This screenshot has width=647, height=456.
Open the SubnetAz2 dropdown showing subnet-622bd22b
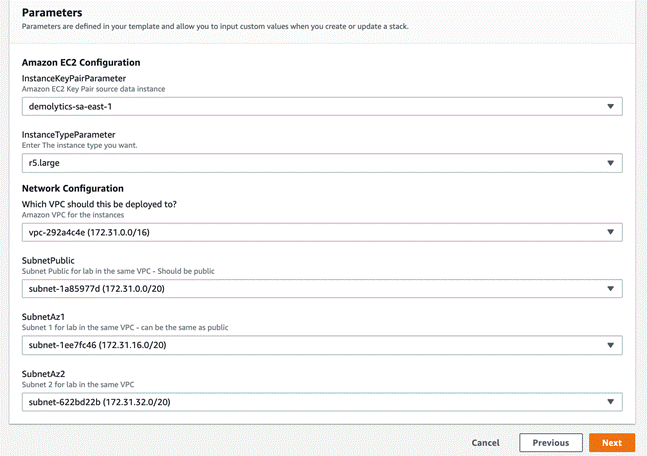pos(322,402)
